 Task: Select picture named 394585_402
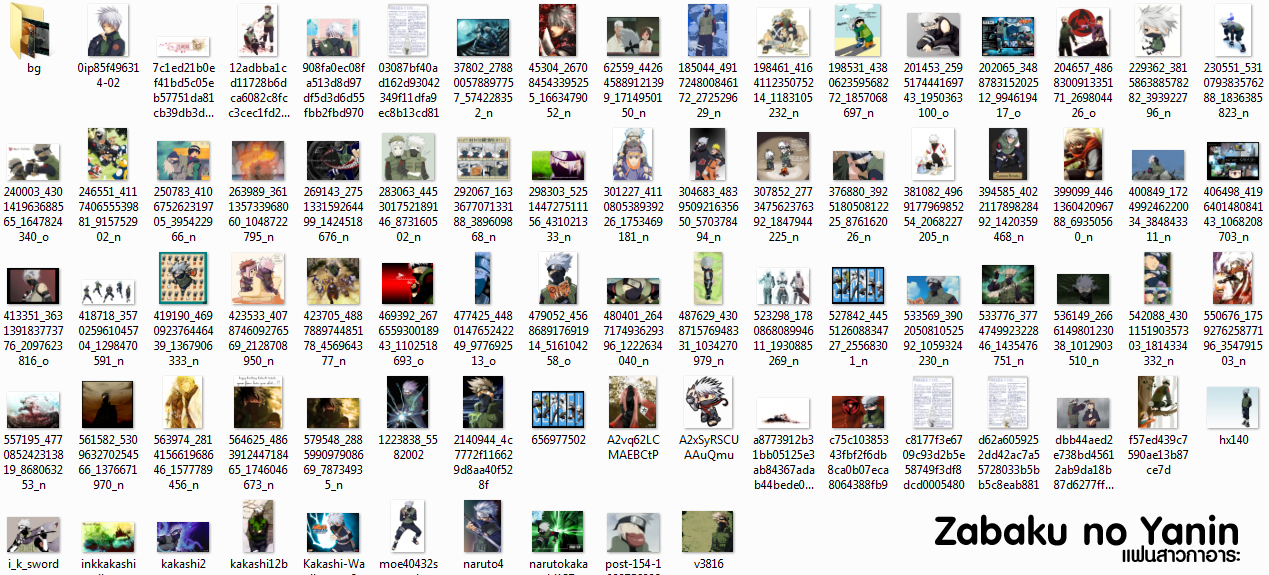pos(1008,154)
